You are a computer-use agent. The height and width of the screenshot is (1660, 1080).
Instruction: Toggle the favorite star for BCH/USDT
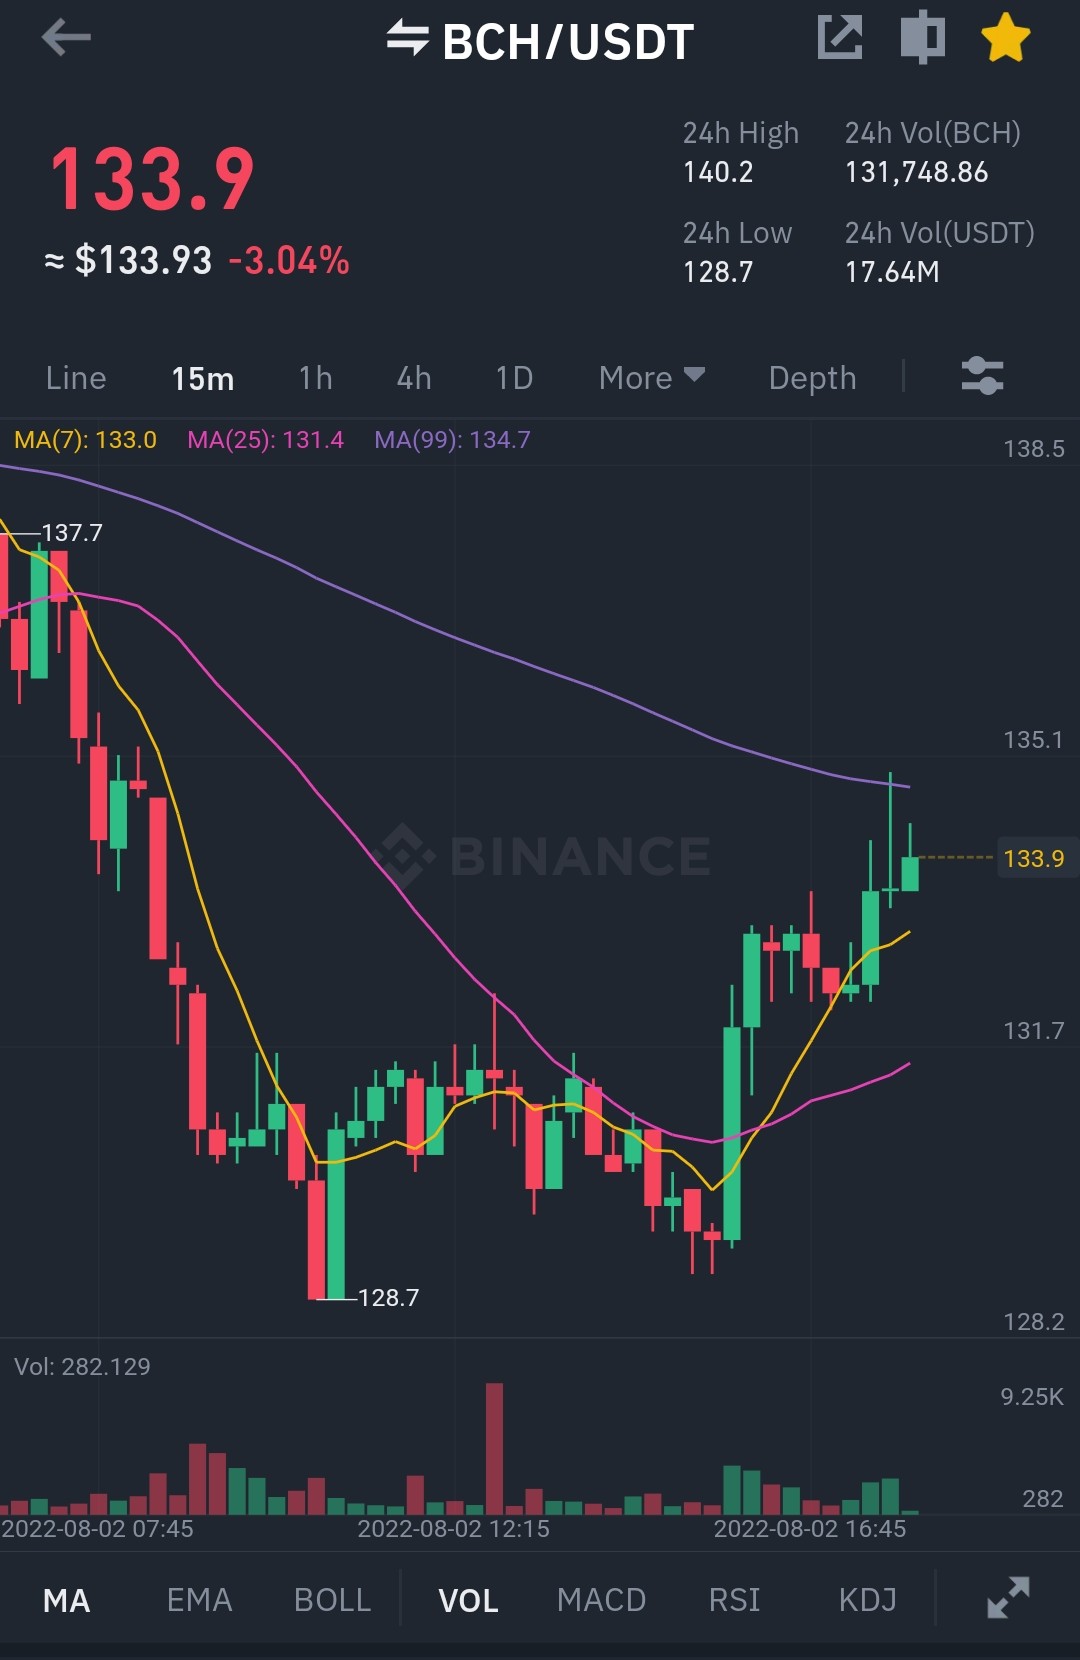[1005, 39]
